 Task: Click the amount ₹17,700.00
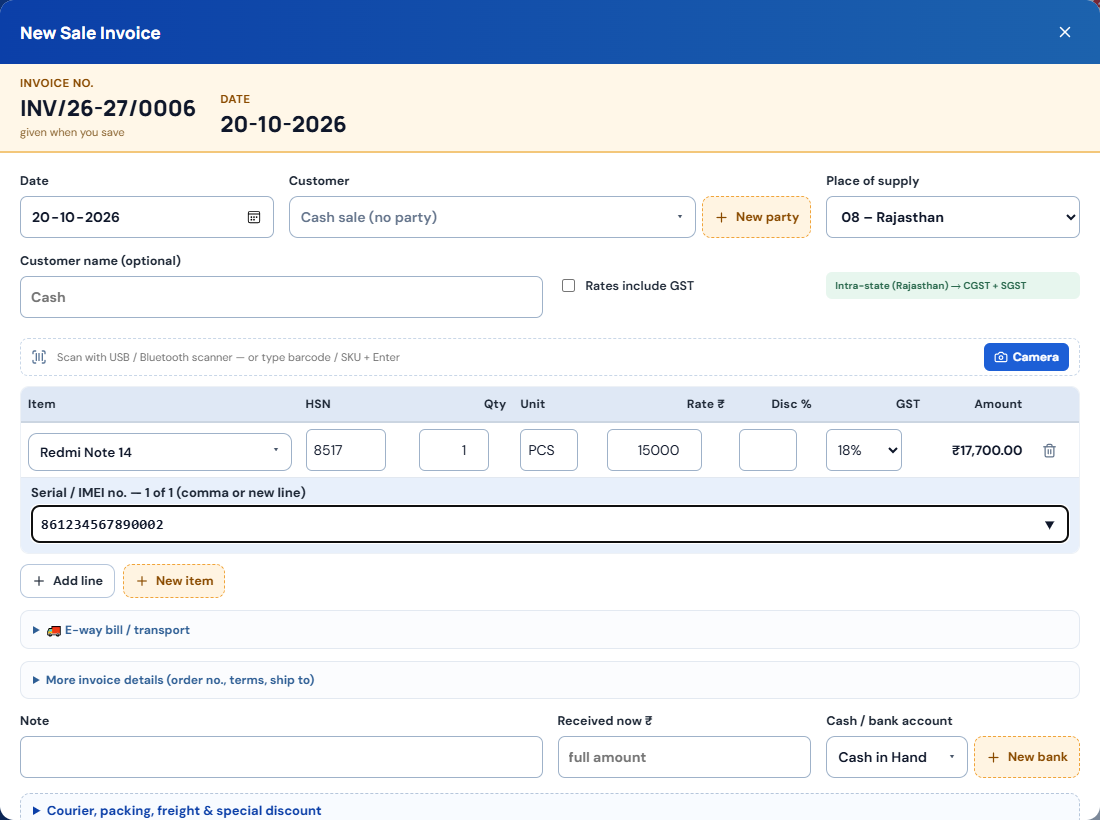986,450
